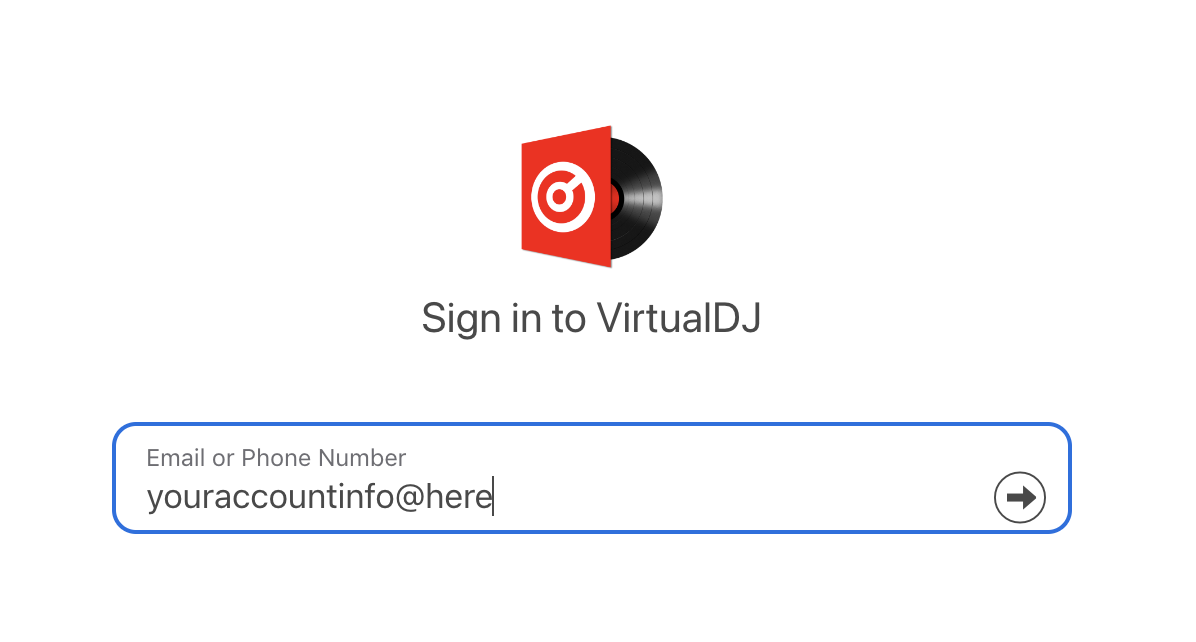Click the small red dot inside target emblem
The width and height of the screenshot is (1196, 642).
click(x=560, y=197)
